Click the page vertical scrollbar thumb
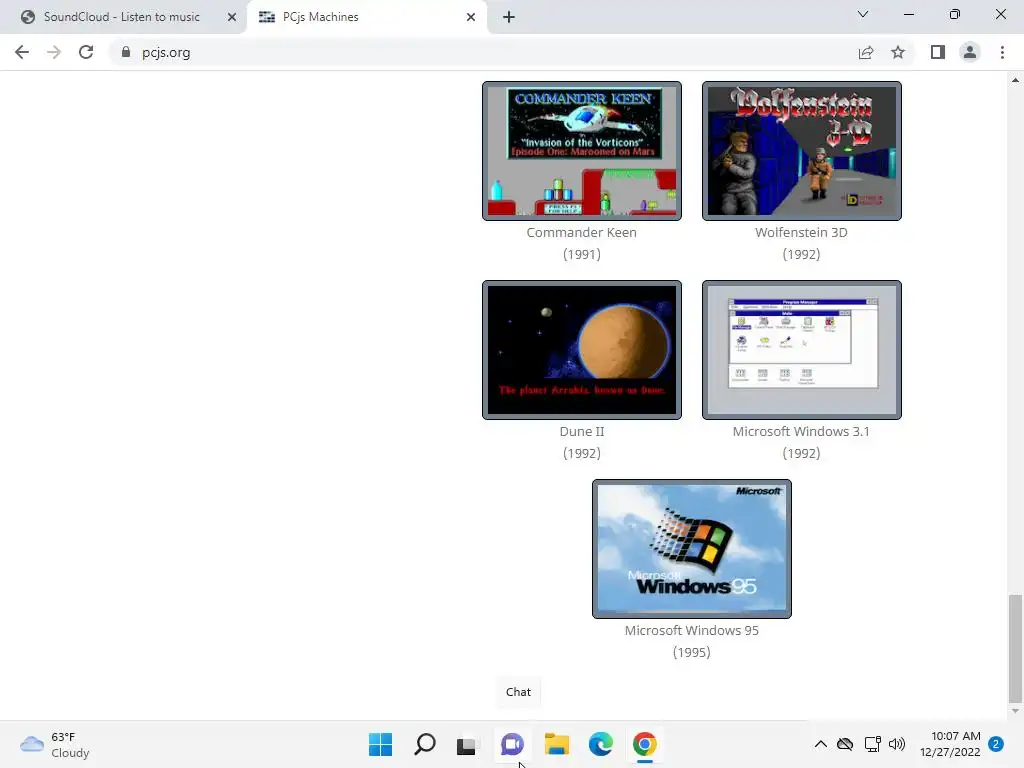Image resolution: width=1024 pixels, height=768 pixels. click(x=1015, y=647)
